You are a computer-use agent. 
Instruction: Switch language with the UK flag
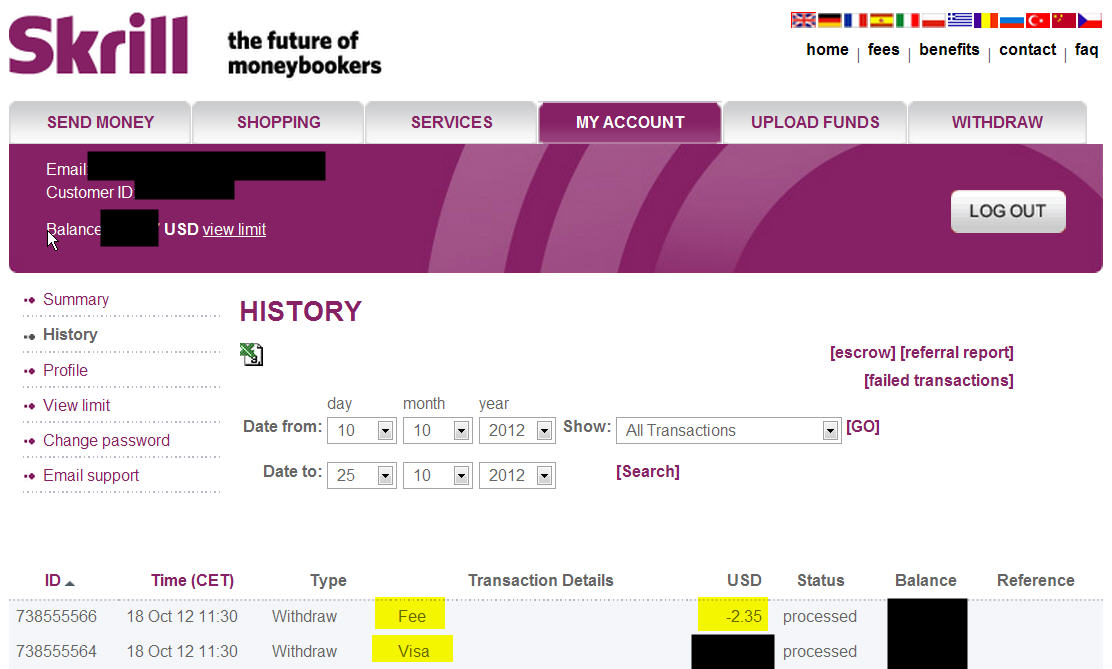803,20
